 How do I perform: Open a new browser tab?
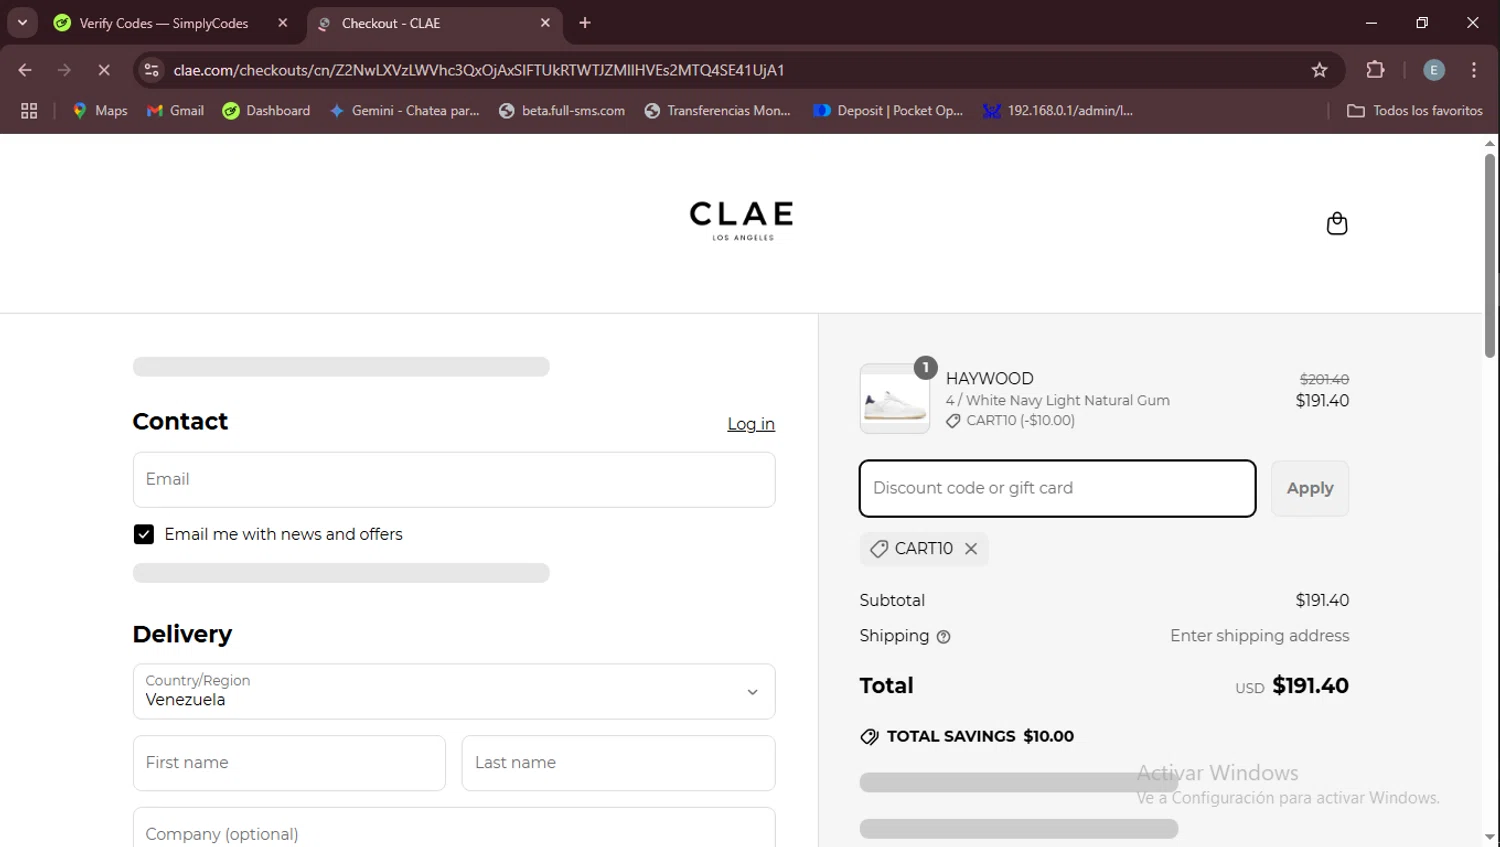click(x=585, y=23)
